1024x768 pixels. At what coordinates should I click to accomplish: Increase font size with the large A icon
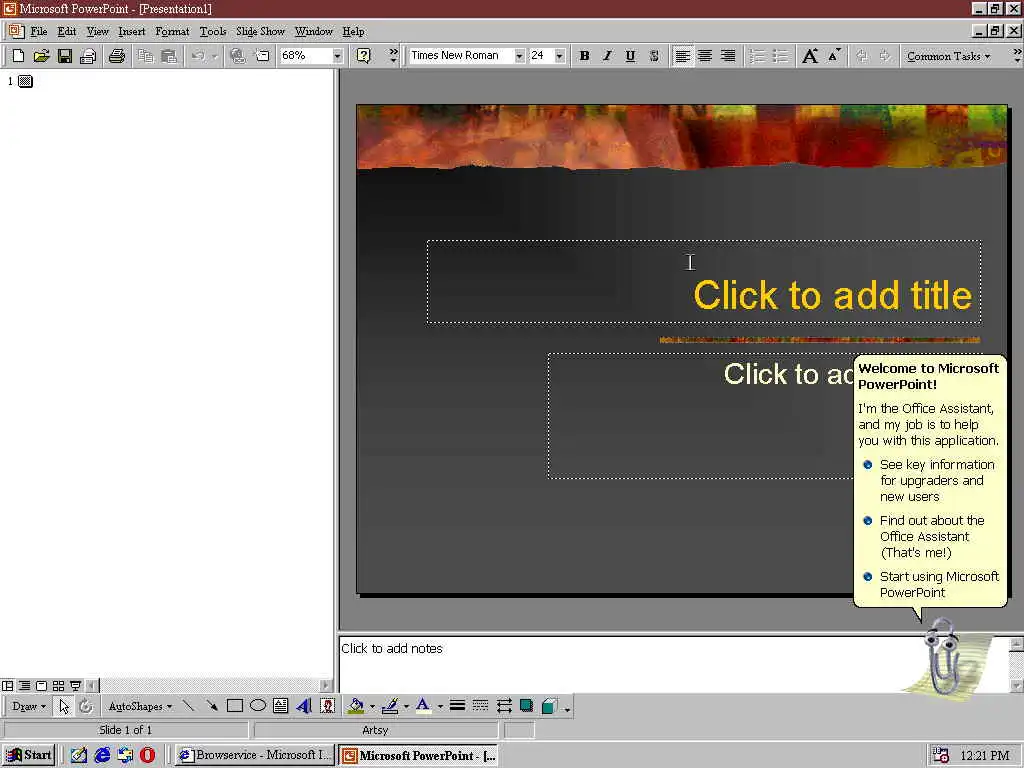pyautogui.click(x=810, y=56)
